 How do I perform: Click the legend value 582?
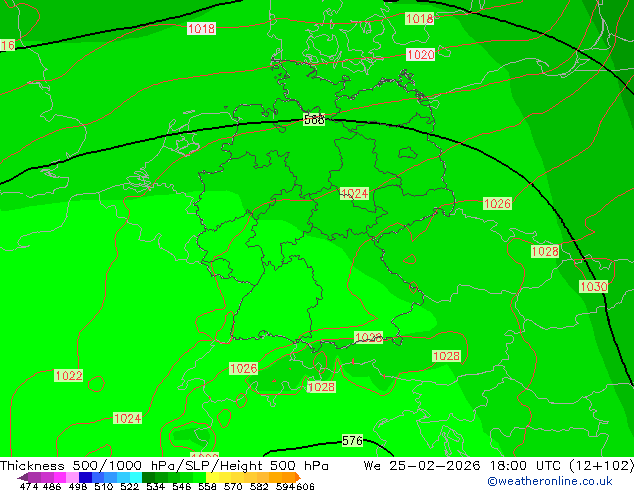pyautogui.click(x=259, y=486)
